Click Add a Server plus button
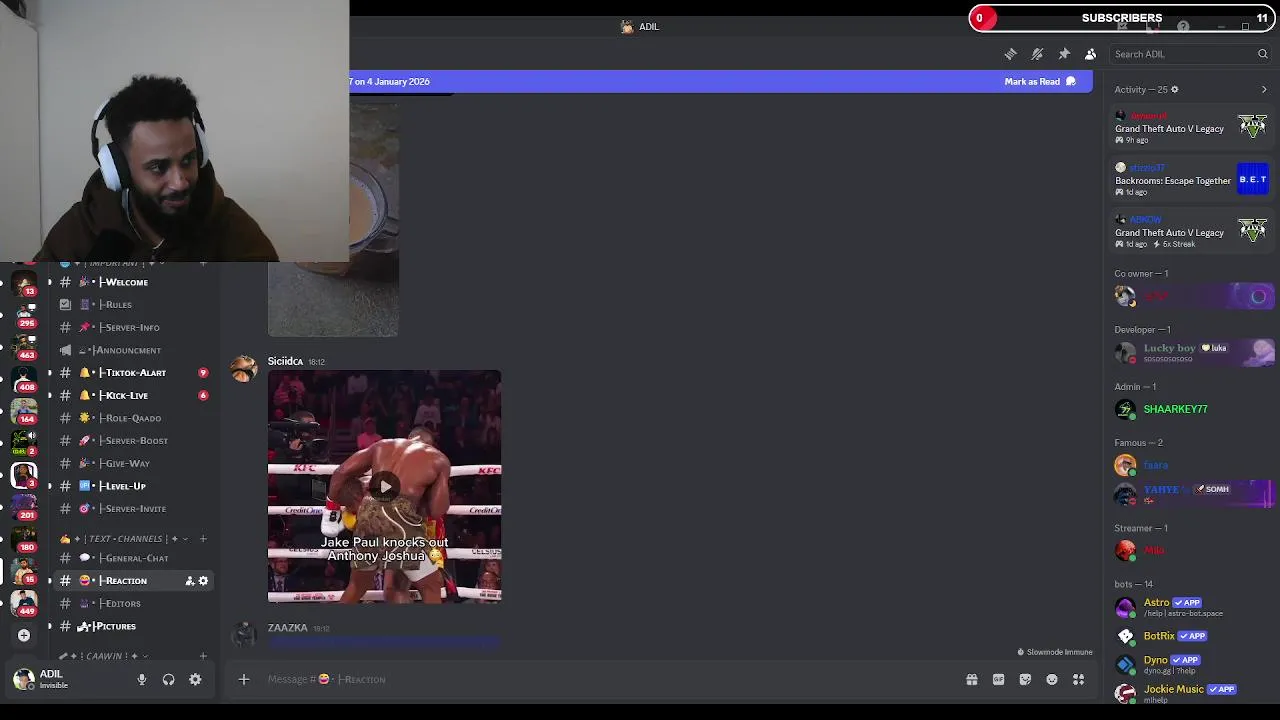Screen dimensions: 1280x720 (x=23, y=635)
